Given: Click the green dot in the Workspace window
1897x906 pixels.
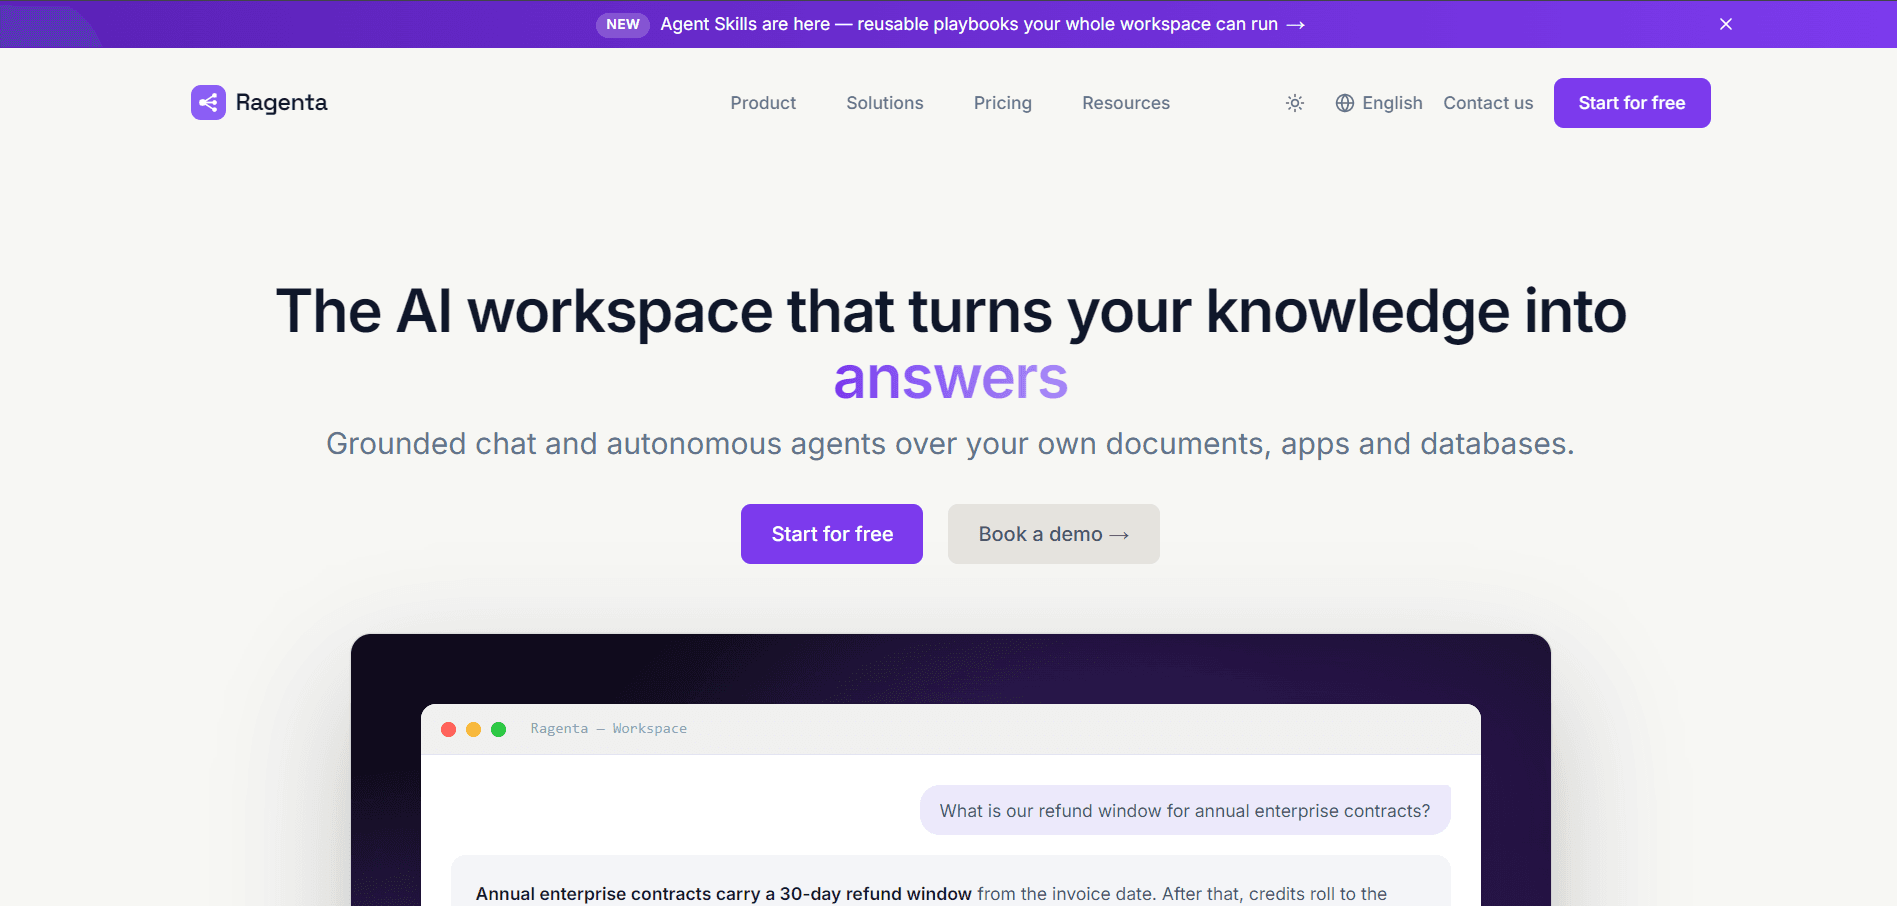Looking at the screenshot, I should click(x=498, y=729).
